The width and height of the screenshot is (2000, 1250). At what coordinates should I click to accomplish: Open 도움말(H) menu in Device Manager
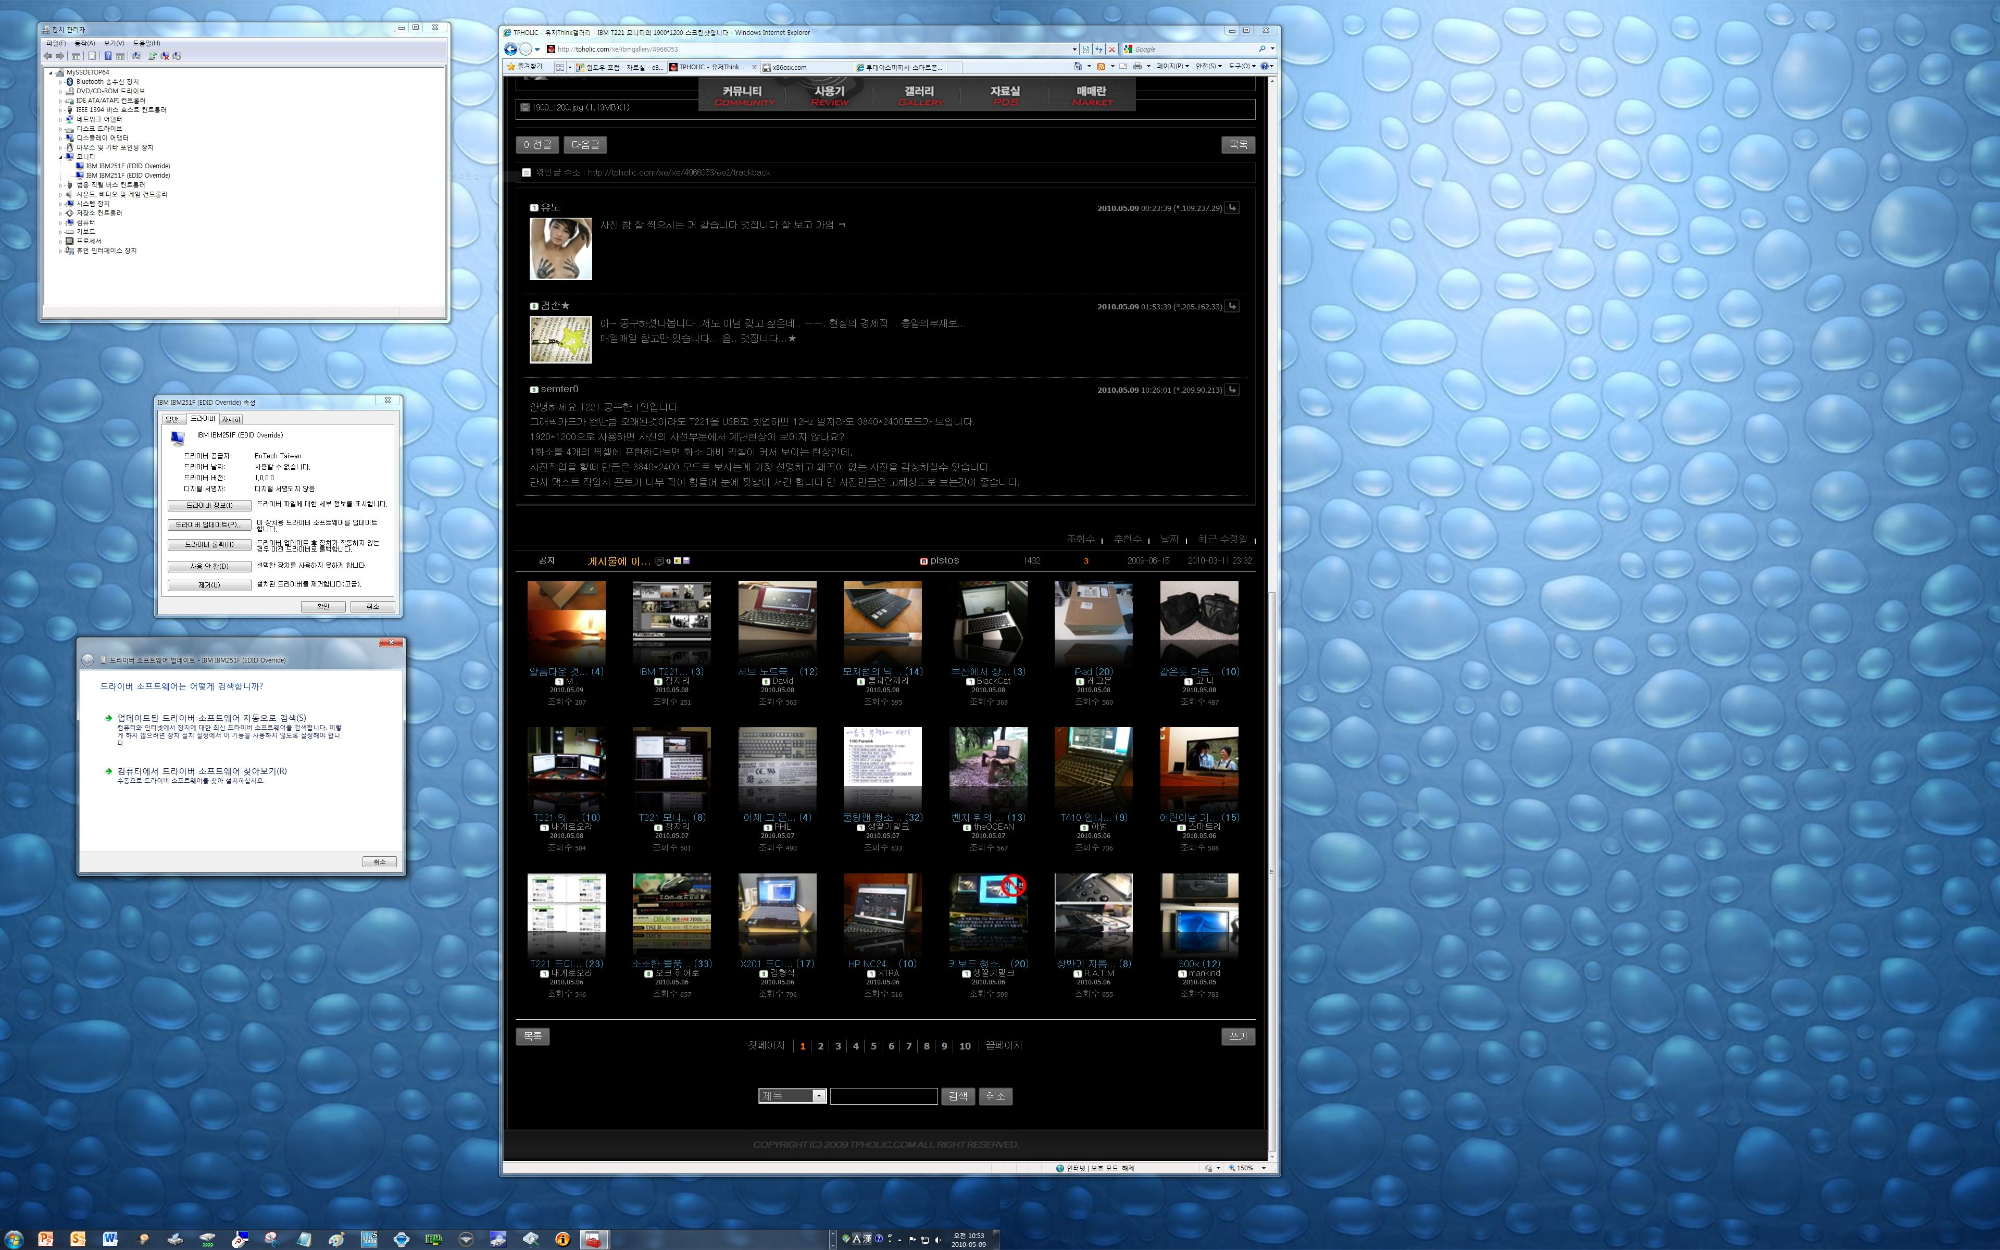146,43
